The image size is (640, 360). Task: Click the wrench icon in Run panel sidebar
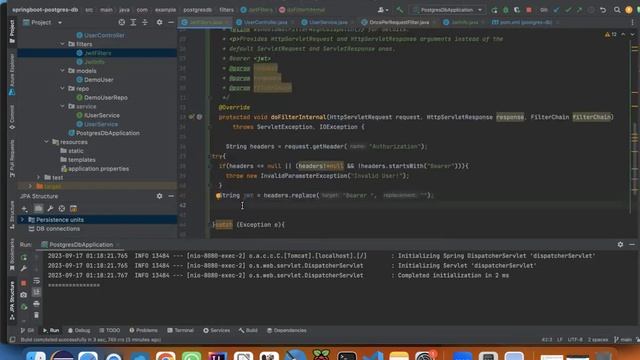[24, 269]
